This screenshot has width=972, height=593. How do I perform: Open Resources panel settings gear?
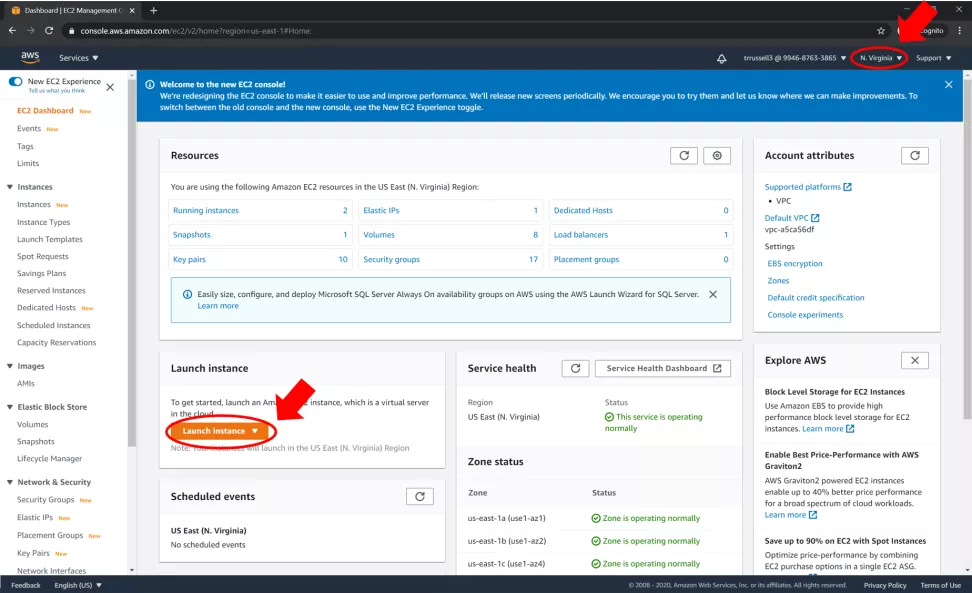717,156
